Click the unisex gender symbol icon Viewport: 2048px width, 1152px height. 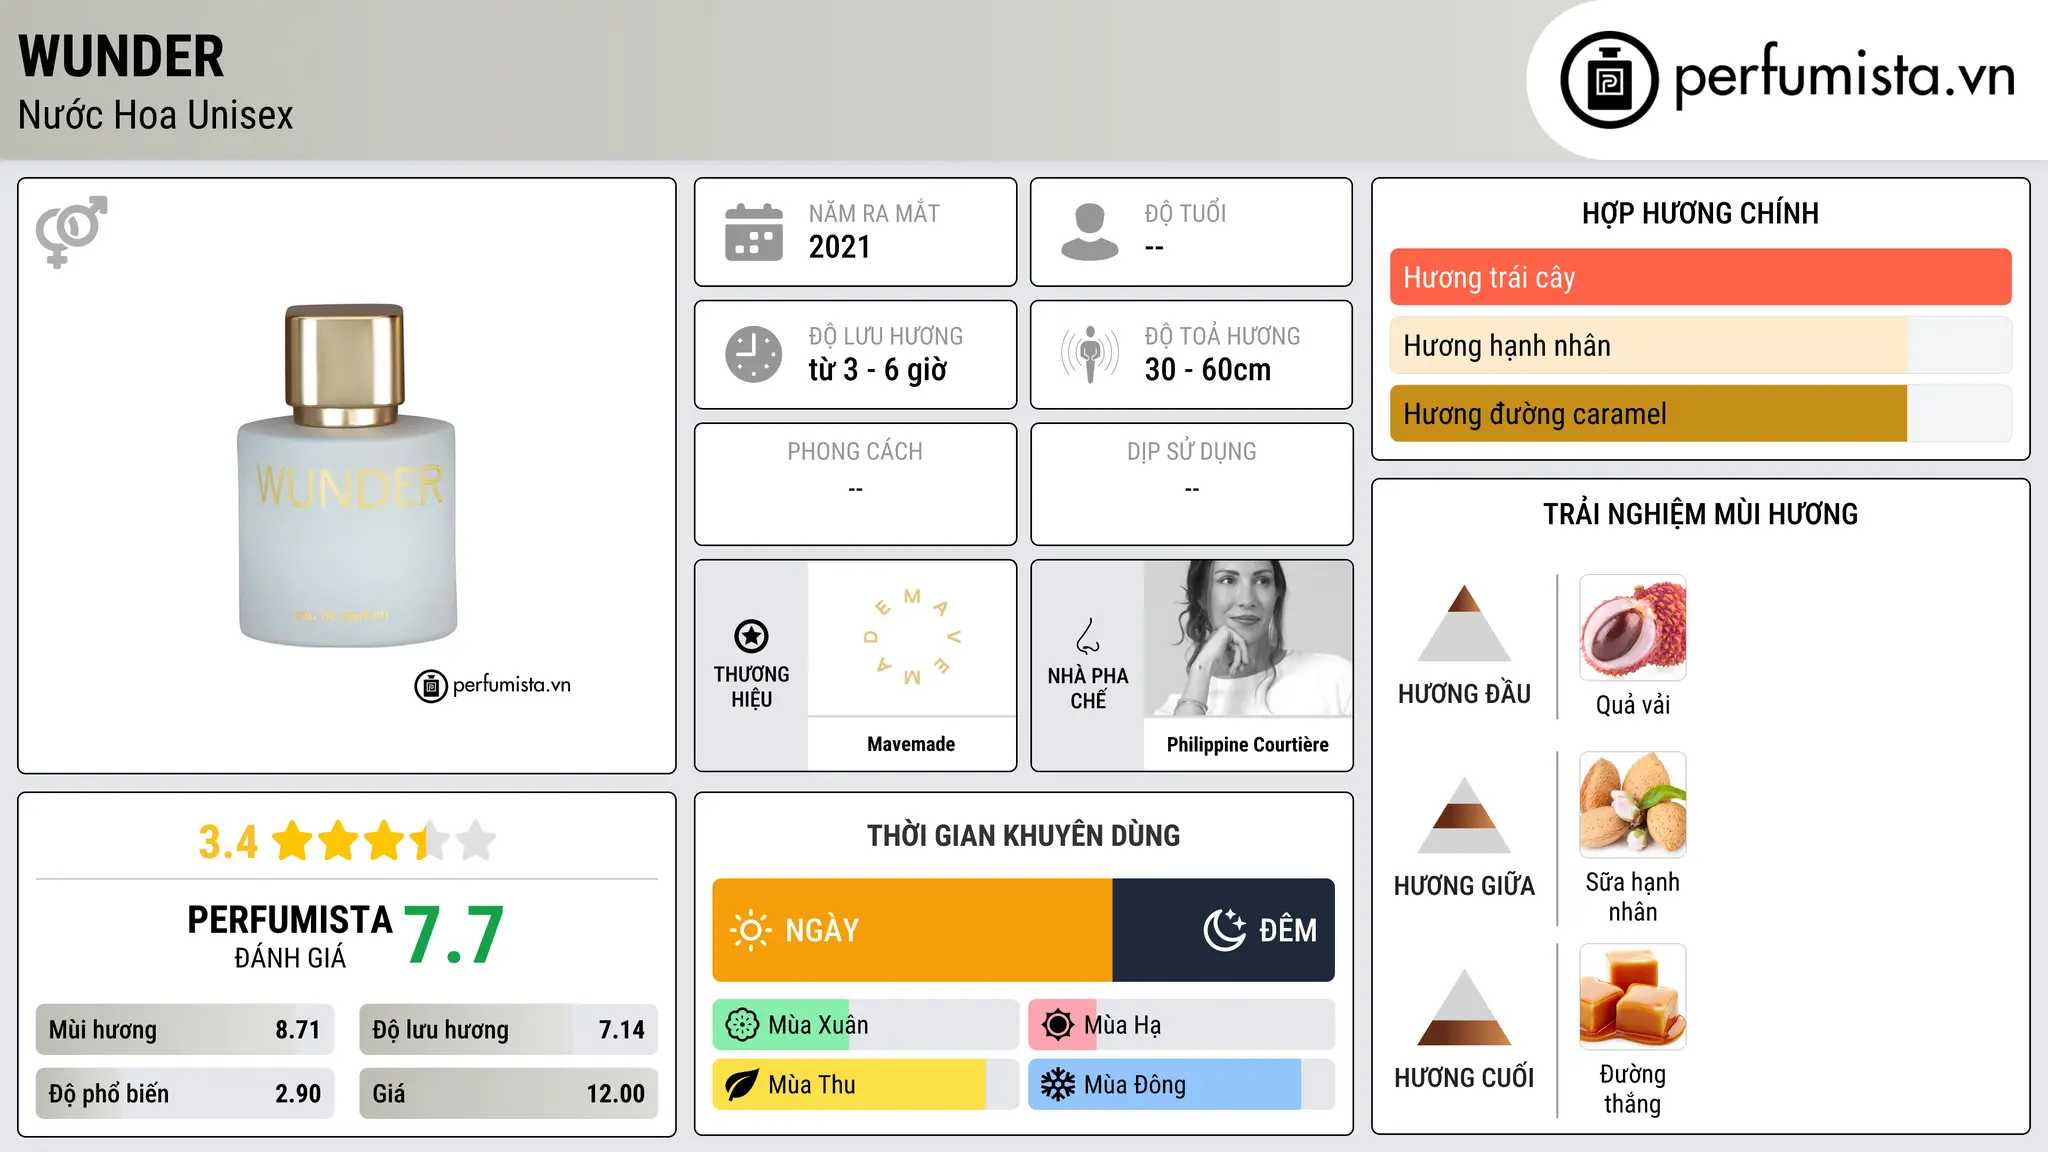pos(71,231)
